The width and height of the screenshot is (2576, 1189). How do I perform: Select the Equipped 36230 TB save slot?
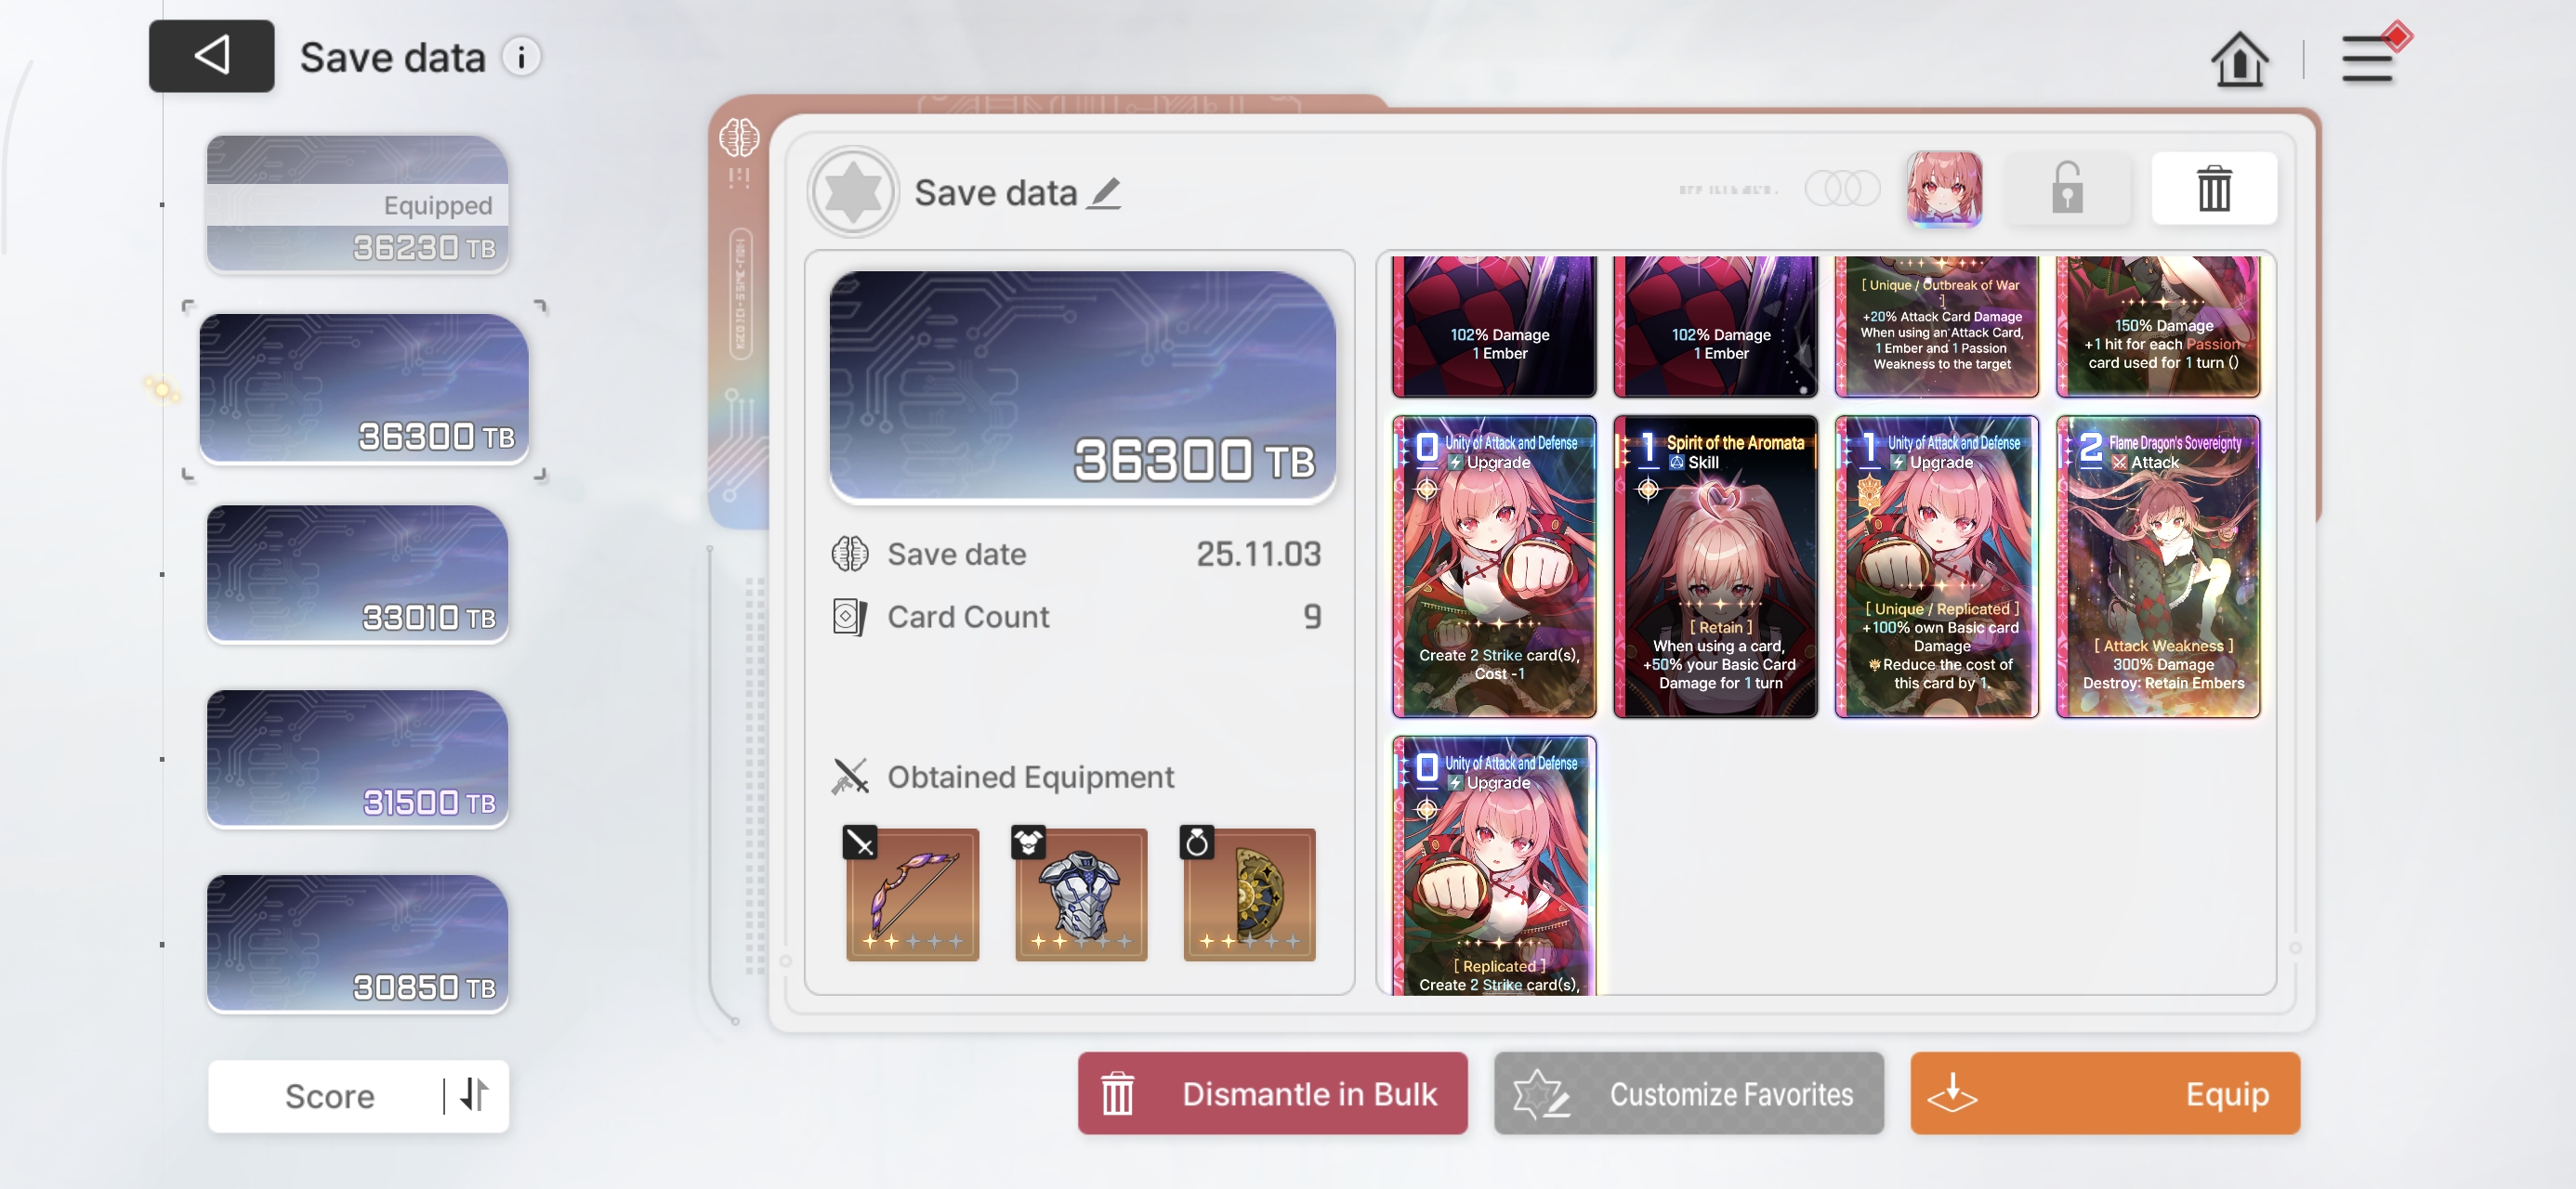(357, 204)
